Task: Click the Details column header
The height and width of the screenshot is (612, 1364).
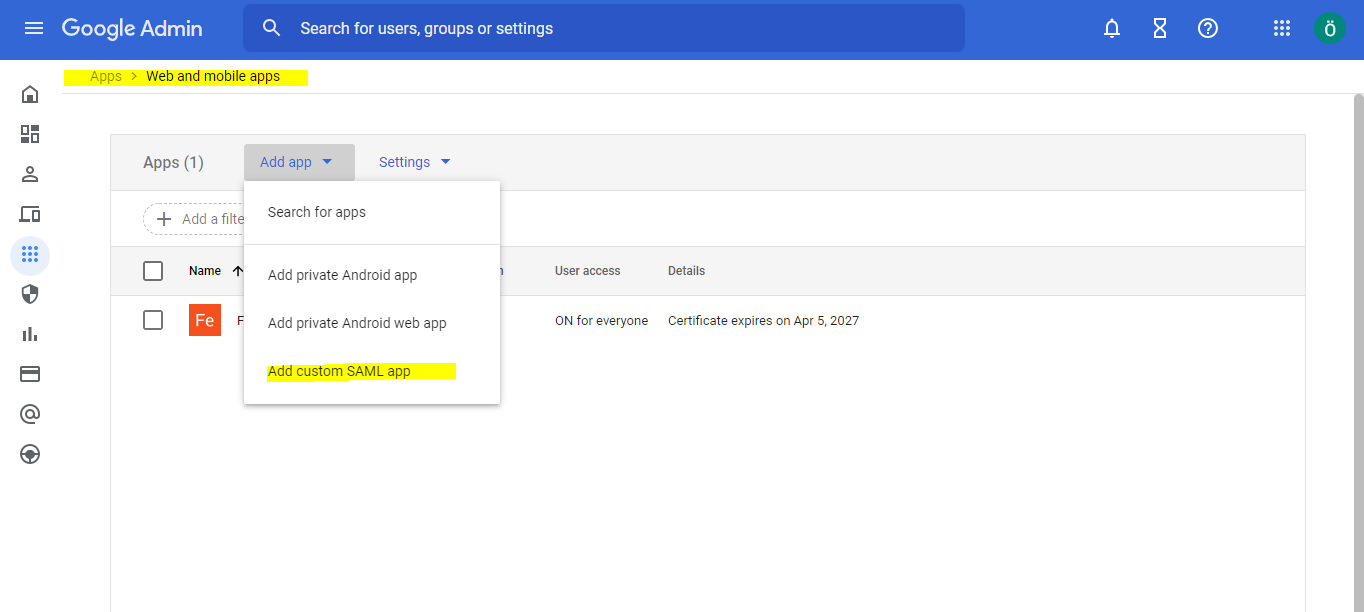Action: (x=686, y=271)
